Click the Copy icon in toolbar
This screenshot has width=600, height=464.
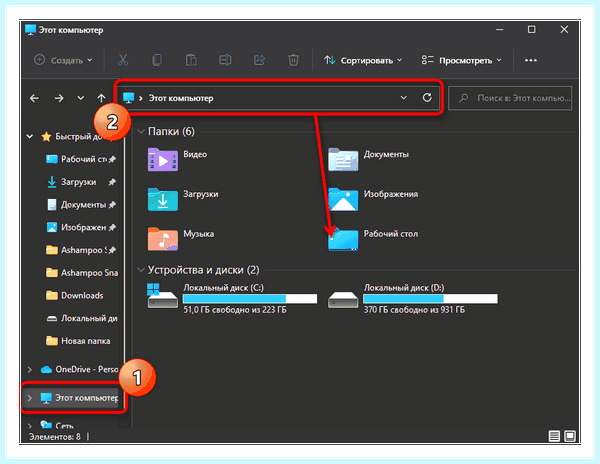click(157, 60)
